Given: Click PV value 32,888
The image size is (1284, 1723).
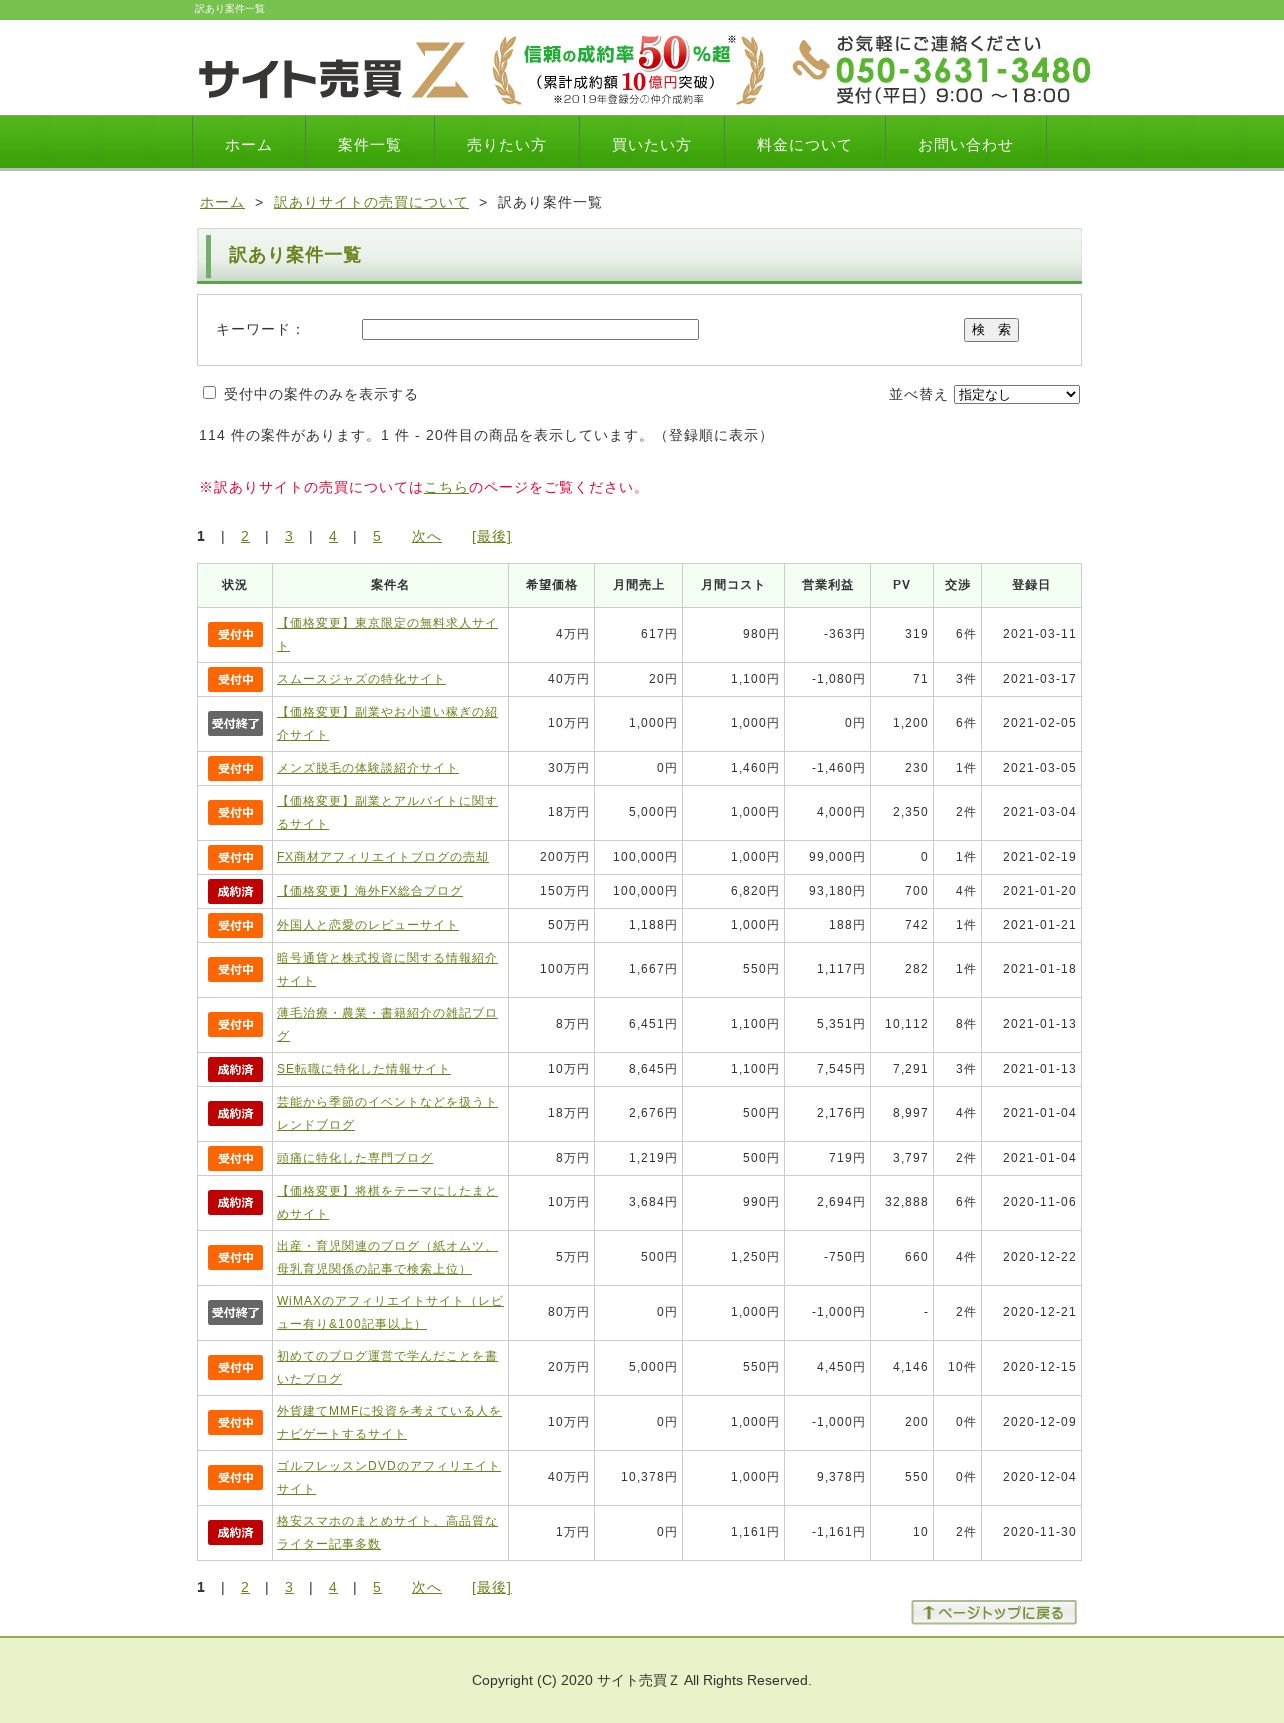Looking at the screenshot, I should click(x=906, y=1203).
